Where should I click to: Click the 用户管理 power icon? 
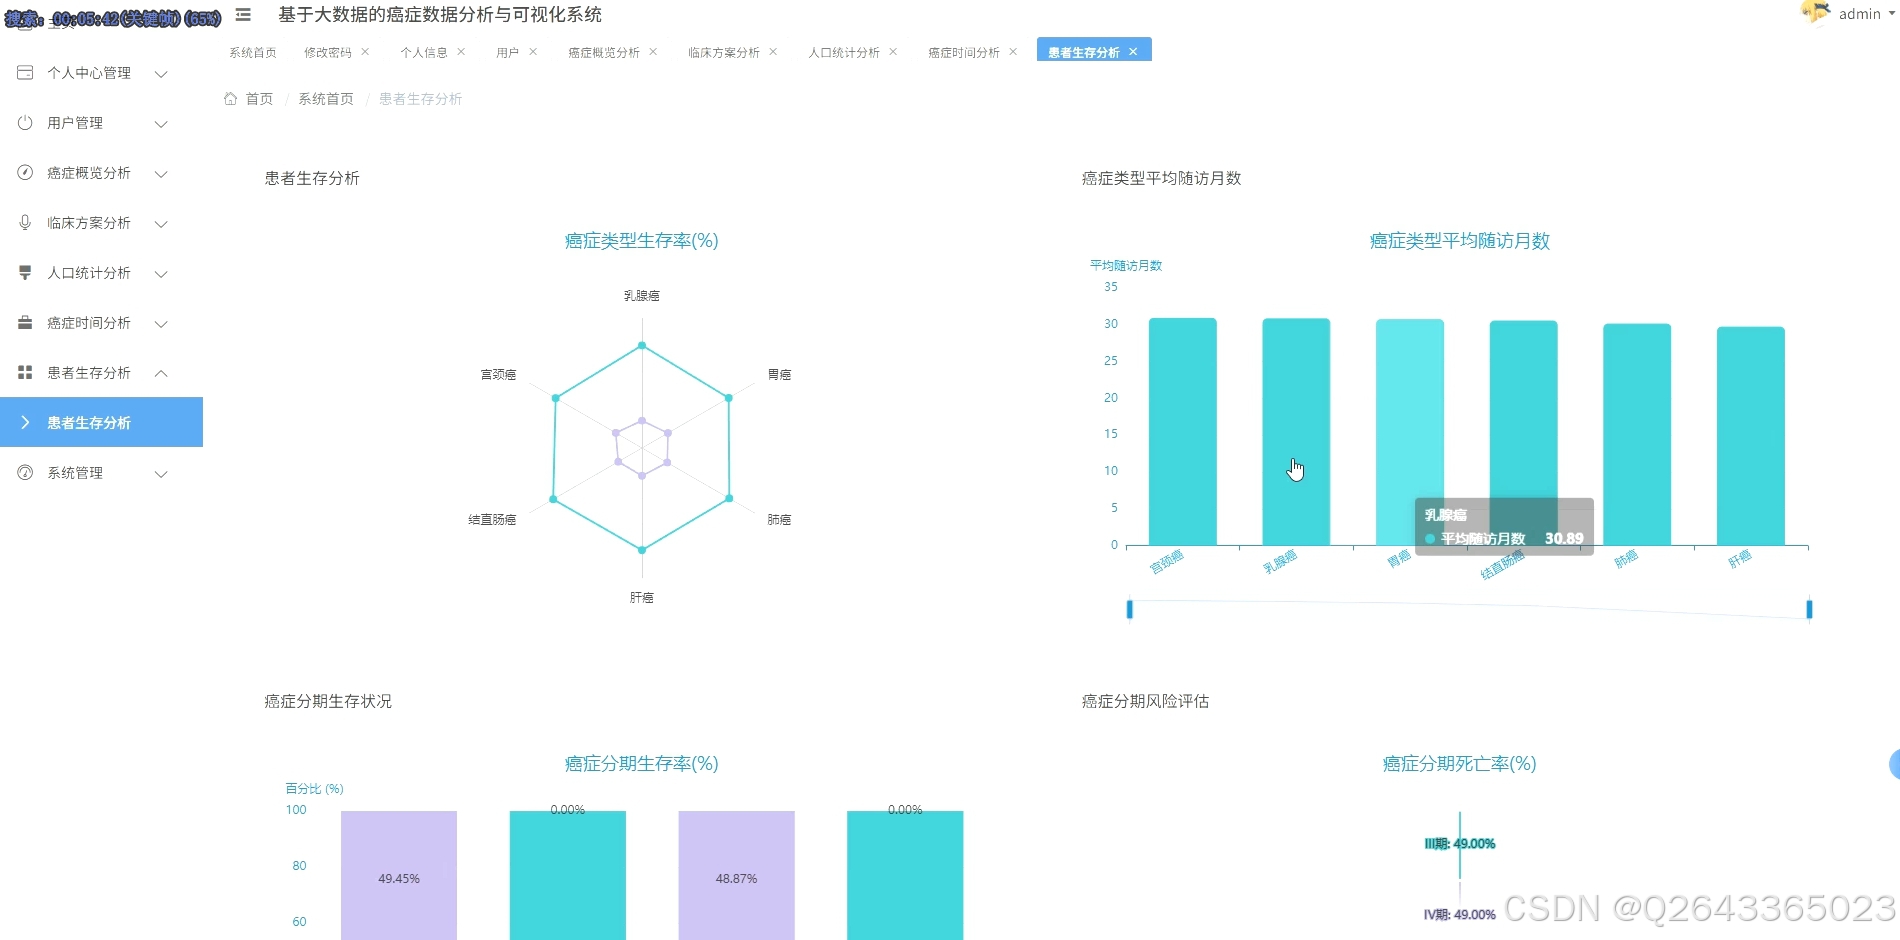pyautogui.click(x=25, y=123)
